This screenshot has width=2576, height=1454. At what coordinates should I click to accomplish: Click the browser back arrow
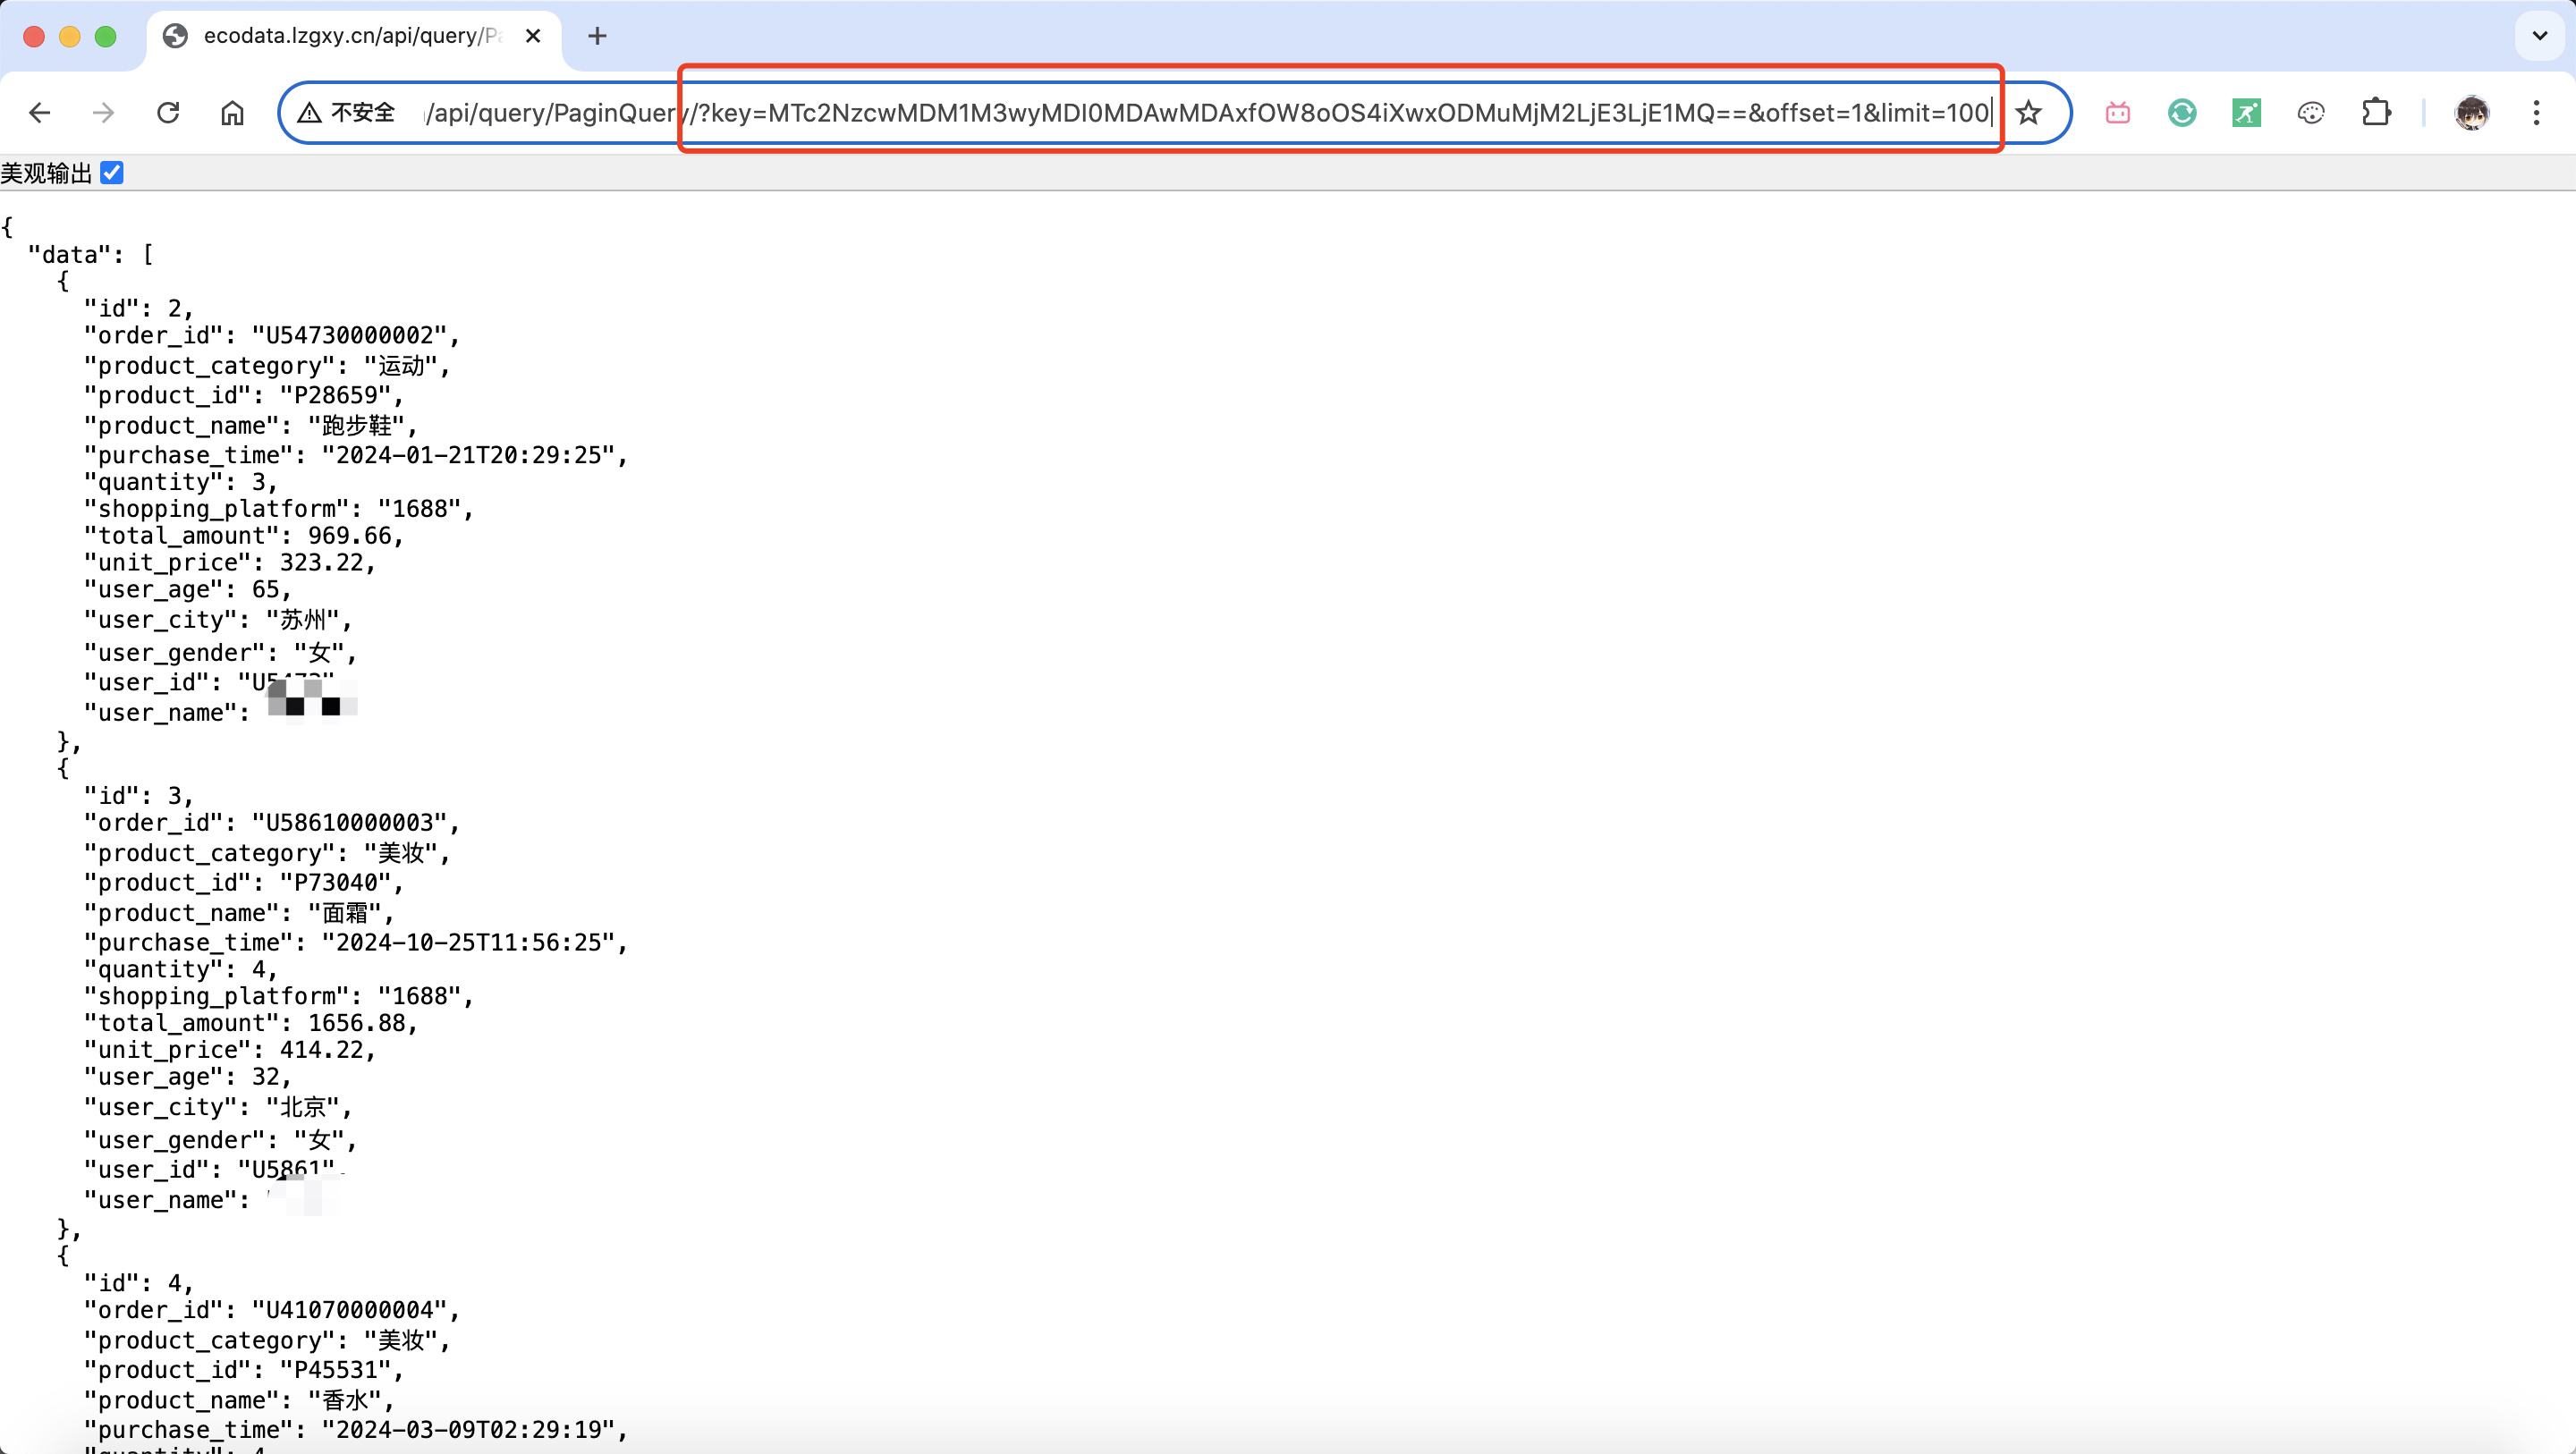point(40,113)
